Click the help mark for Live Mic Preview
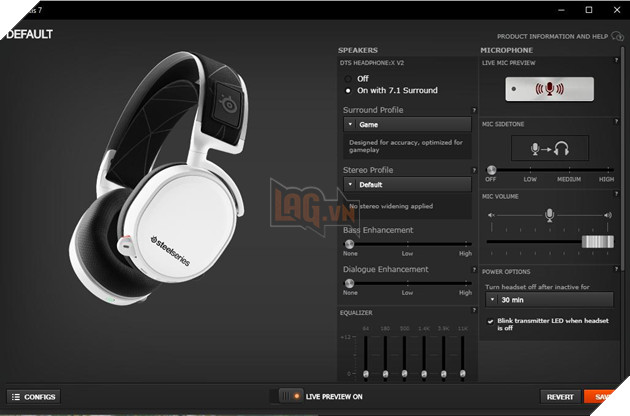 pyautogui.click(x=616, y=60)
